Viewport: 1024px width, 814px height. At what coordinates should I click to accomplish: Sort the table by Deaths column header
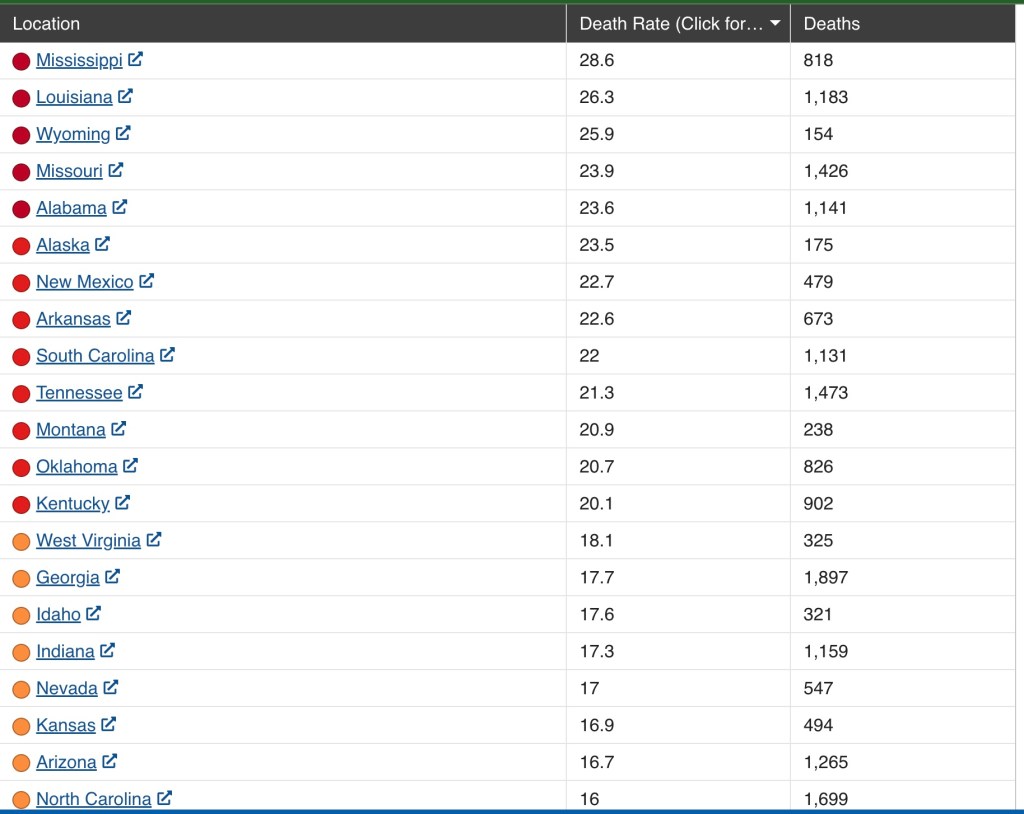click(831, 24)
